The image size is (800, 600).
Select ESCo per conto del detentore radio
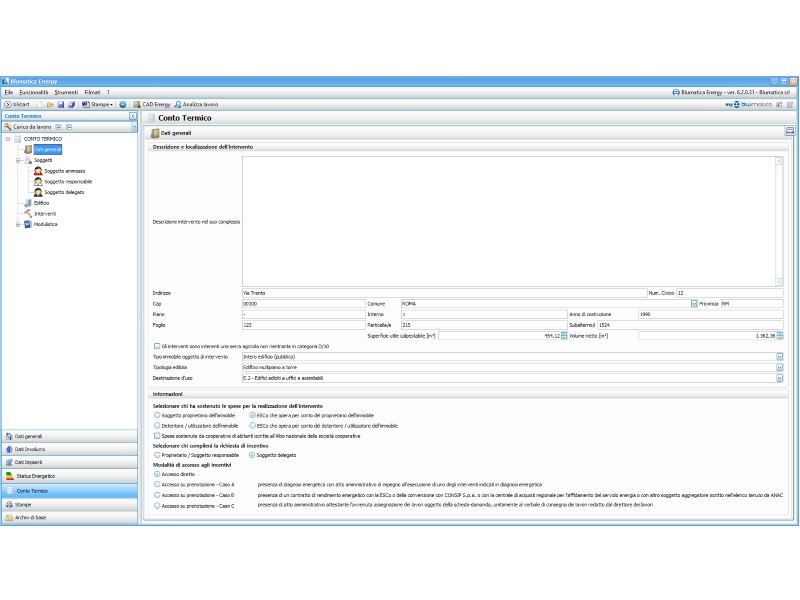click(252, 426)
